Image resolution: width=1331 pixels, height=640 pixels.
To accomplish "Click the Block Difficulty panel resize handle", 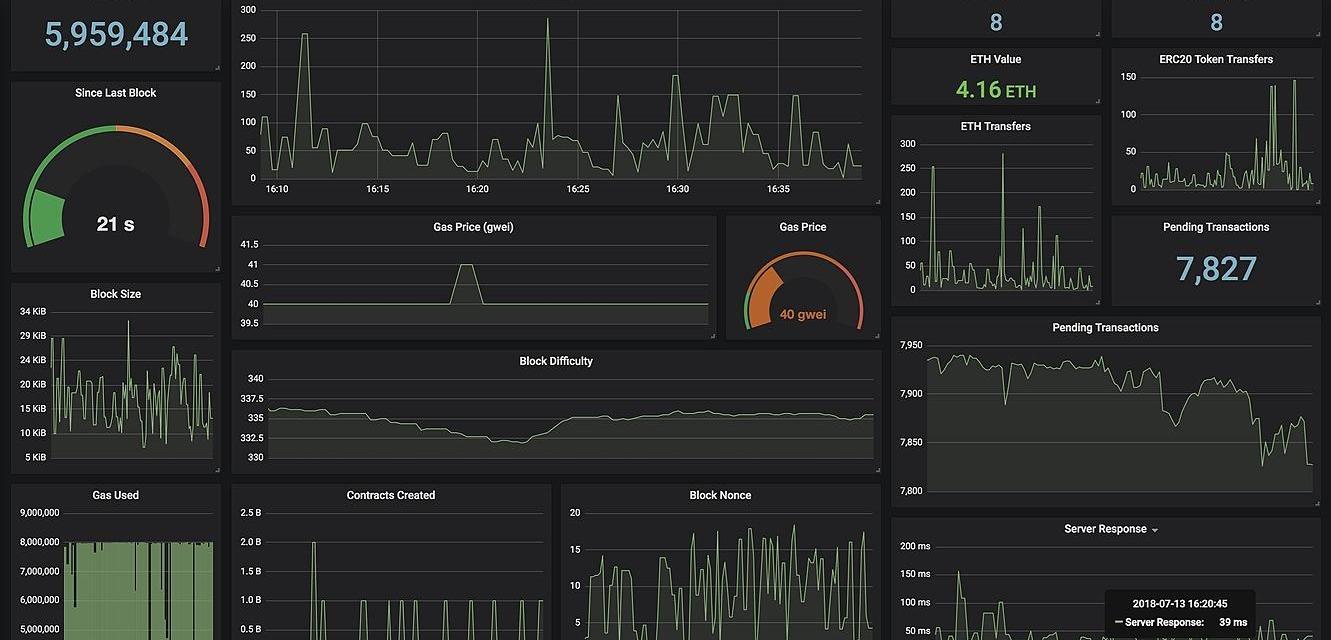I will coord(876,469).
